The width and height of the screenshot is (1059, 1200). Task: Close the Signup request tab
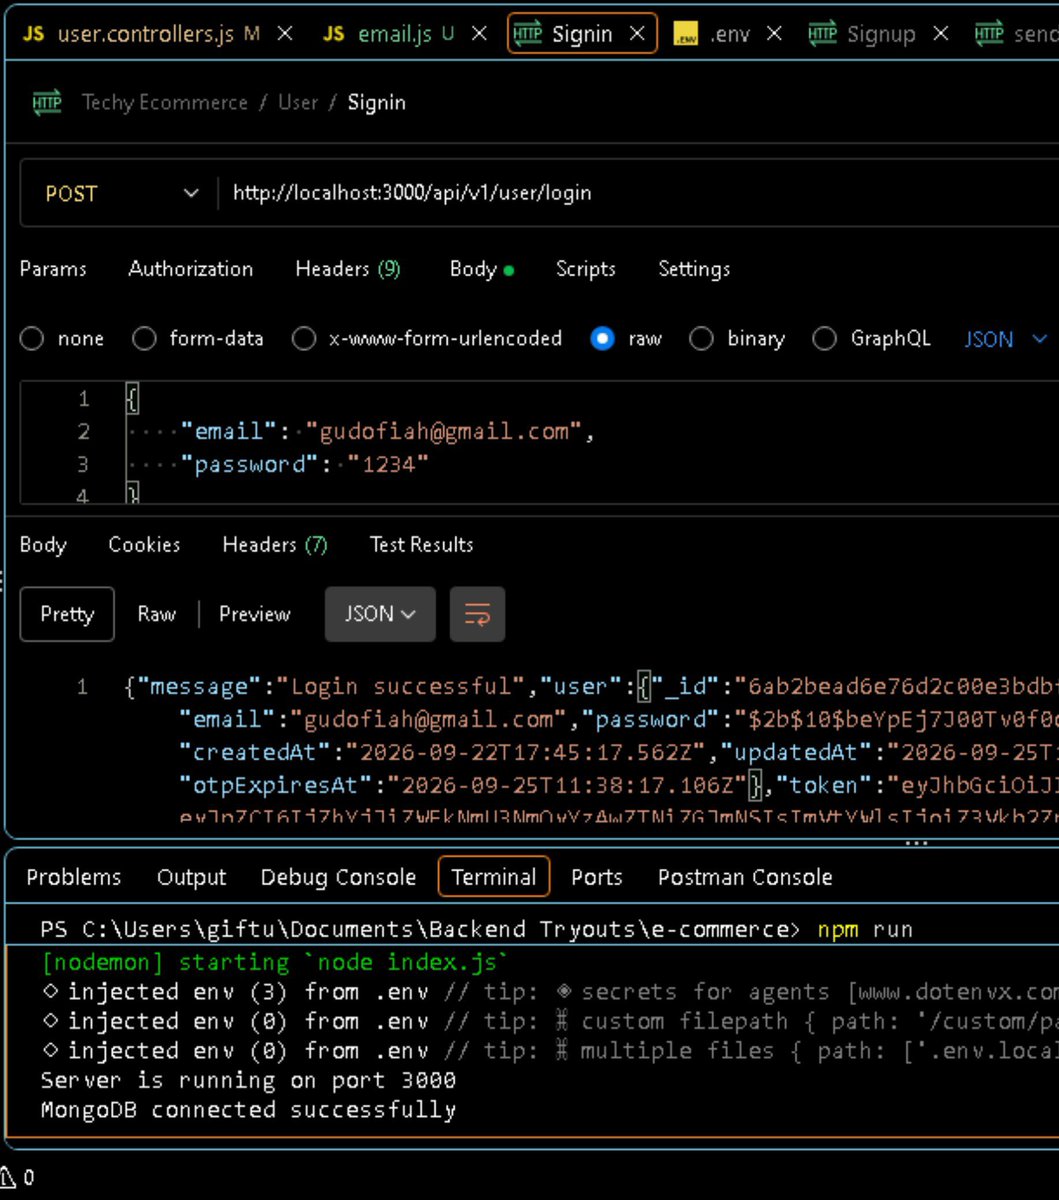[x=940, y=34]
